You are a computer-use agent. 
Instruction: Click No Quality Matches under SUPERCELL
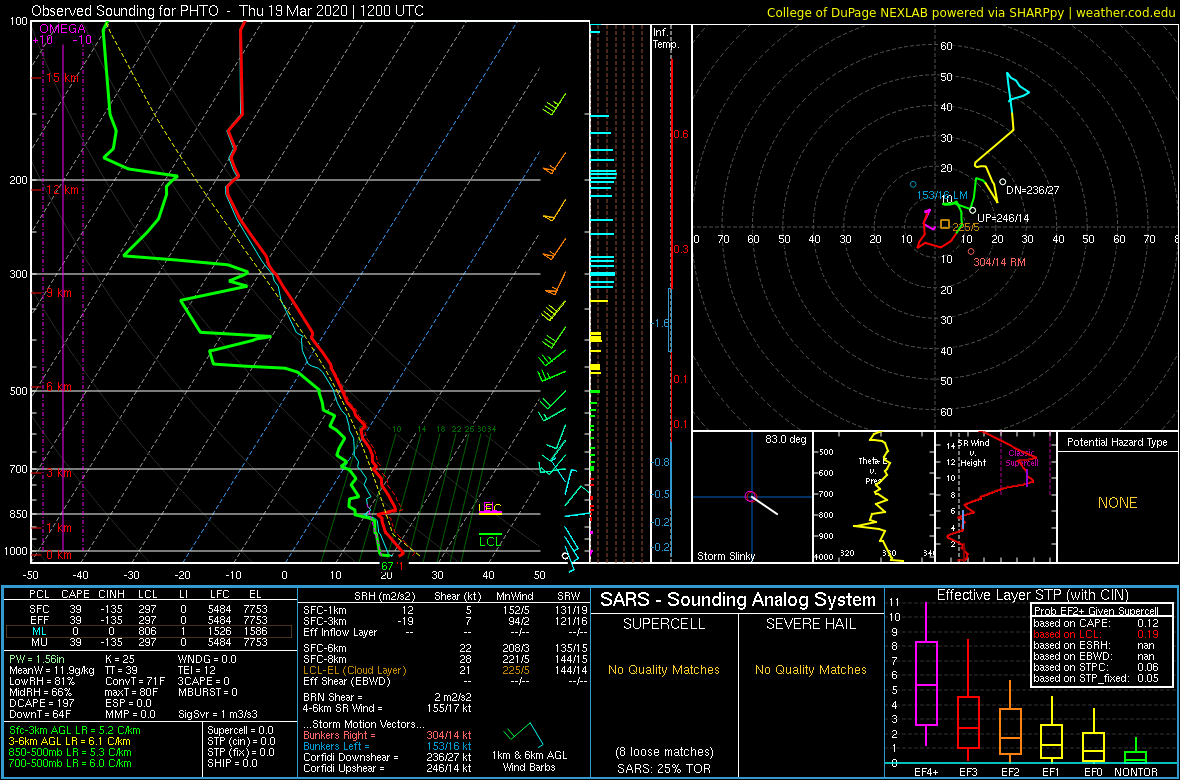tap(664, 669)
